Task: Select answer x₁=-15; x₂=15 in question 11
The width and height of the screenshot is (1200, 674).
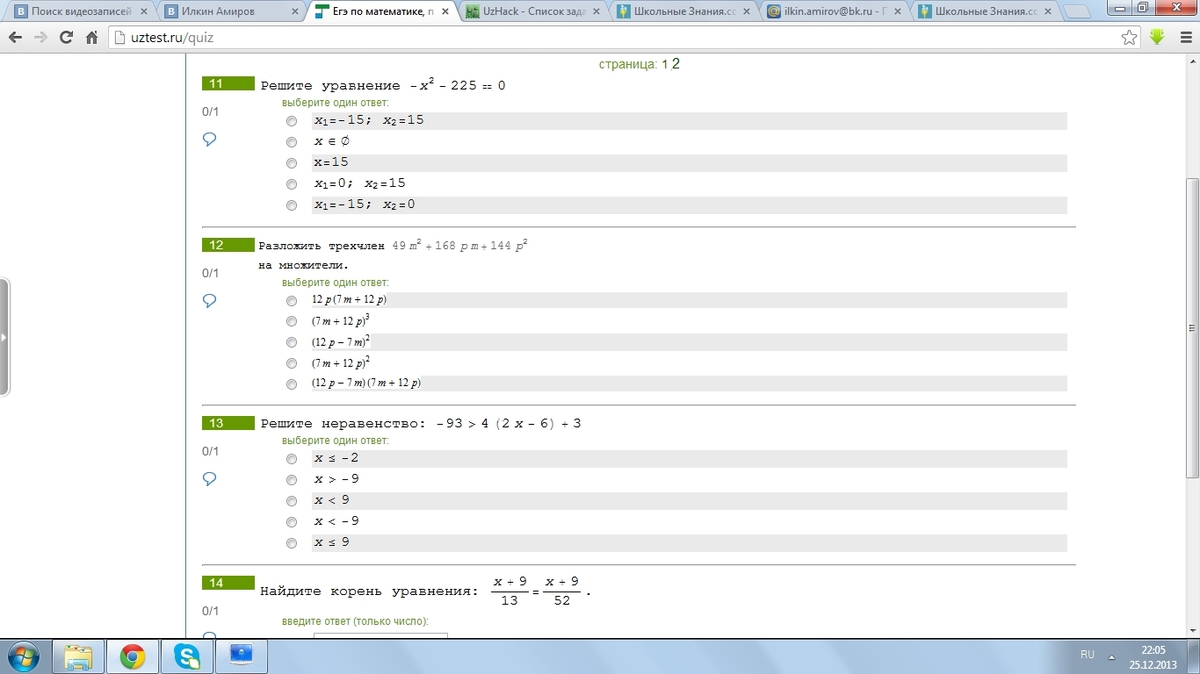Action: click(291, 121)
